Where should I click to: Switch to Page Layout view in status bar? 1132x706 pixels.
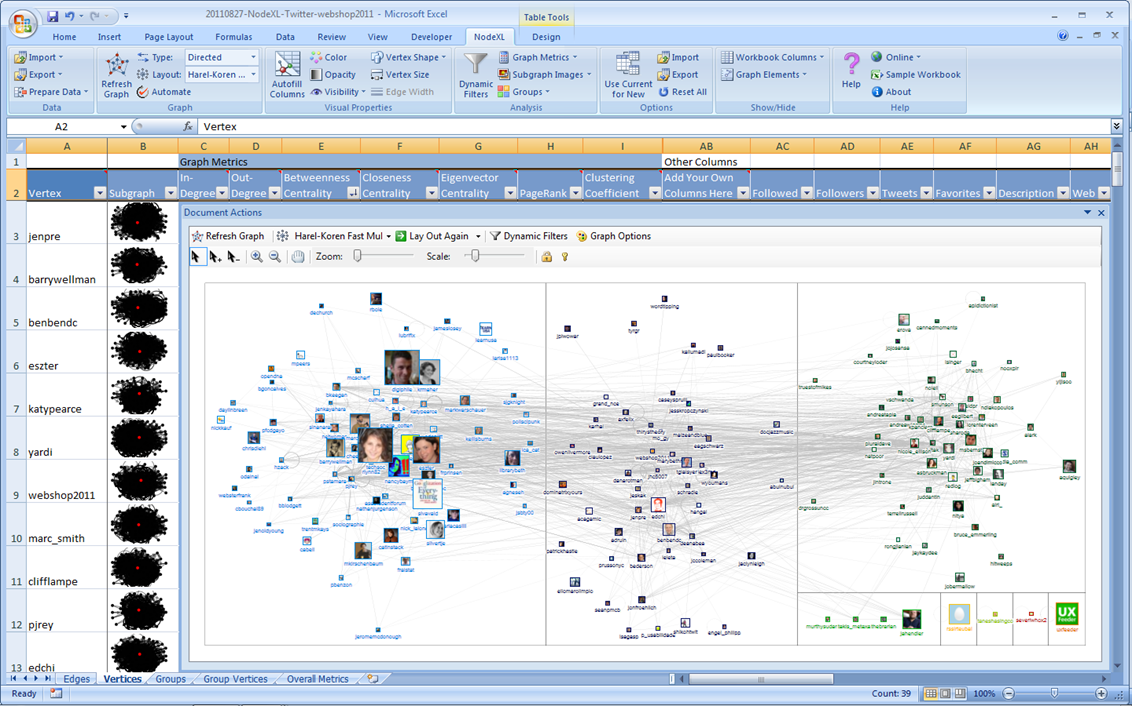[x=946, y=694]
